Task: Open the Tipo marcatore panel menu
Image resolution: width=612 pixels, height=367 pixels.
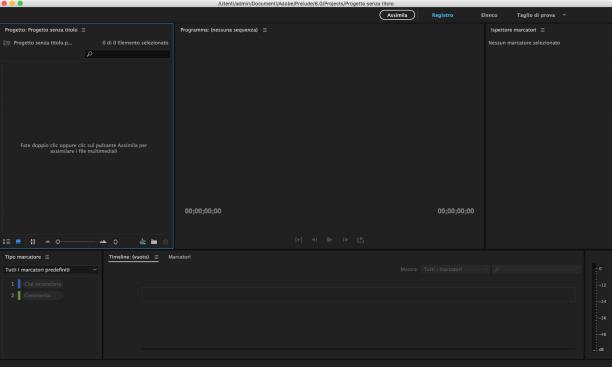Action: click(47, 257)
